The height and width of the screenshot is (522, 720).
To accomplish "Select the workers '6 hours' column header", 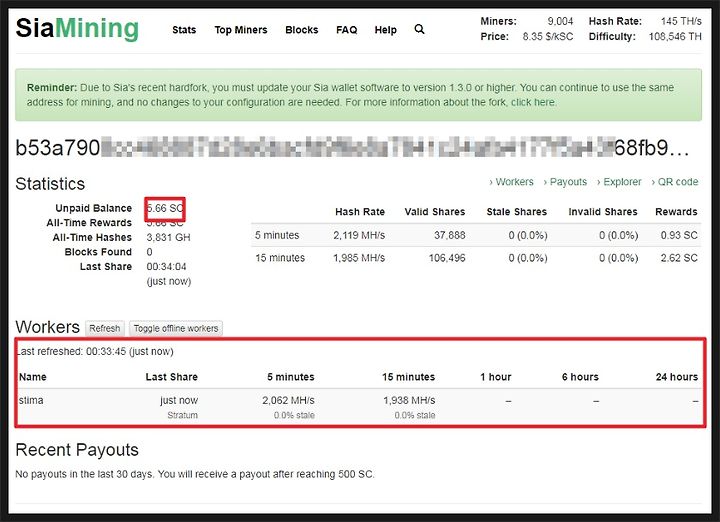I will 580,377.
